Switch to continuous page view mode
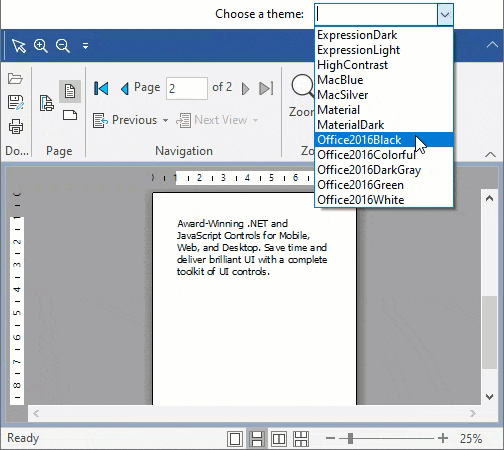The width and height of the screenshot is (504, 450). [x=257, y=439]
